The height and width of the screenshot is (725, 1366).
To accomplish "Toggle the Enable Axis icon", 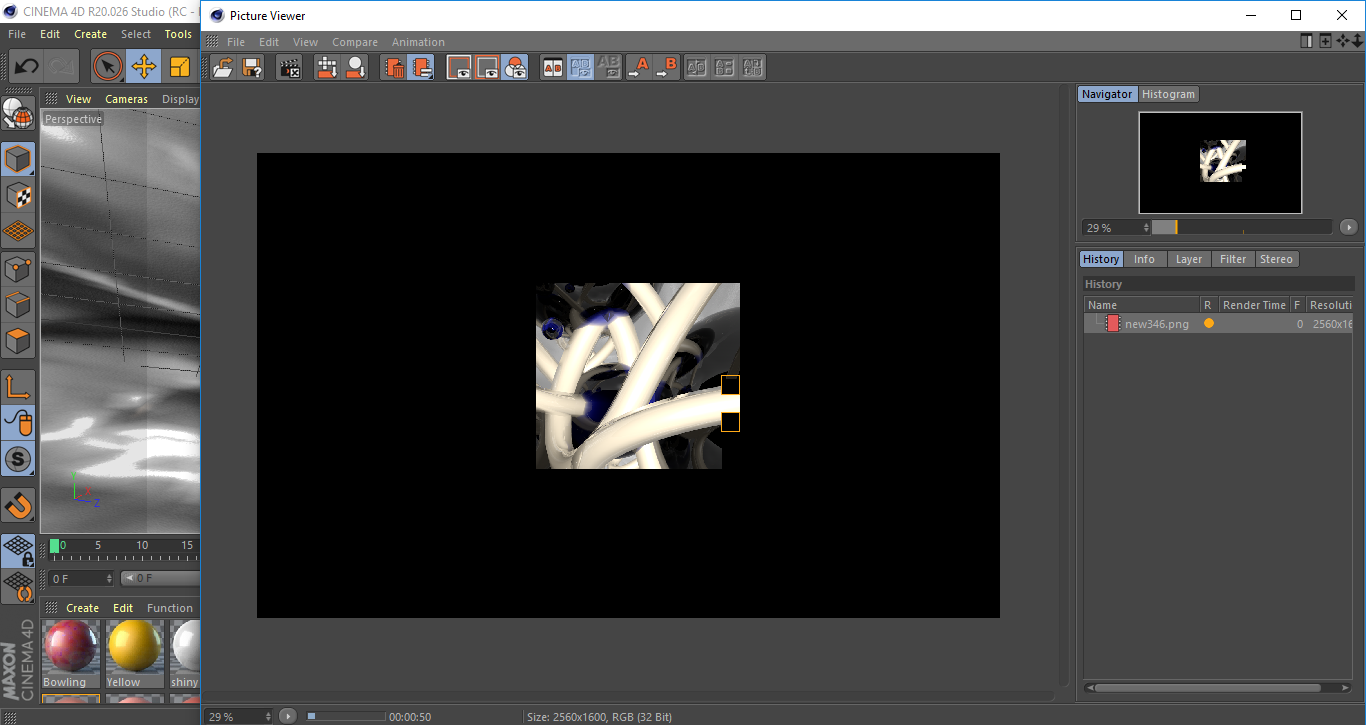I will point(18,387).
